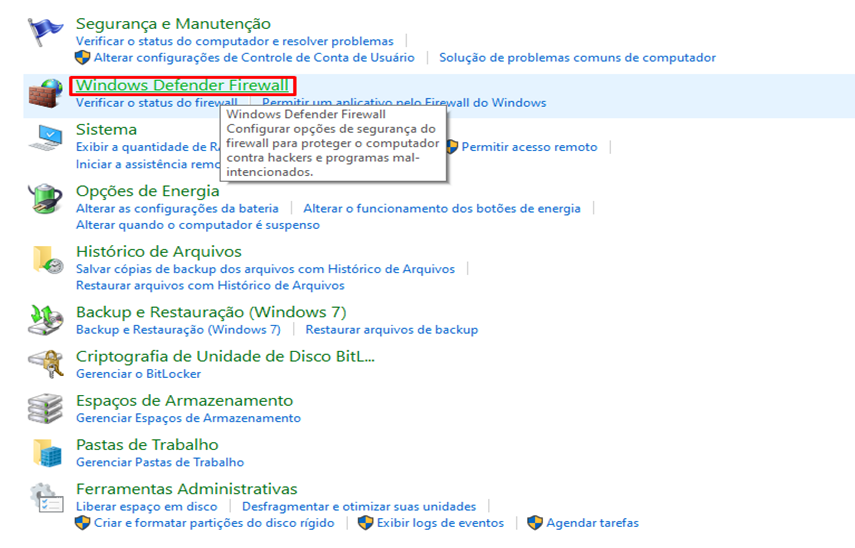Click the Segurança e Manutenção flag icon

click(x=45, y=32)
